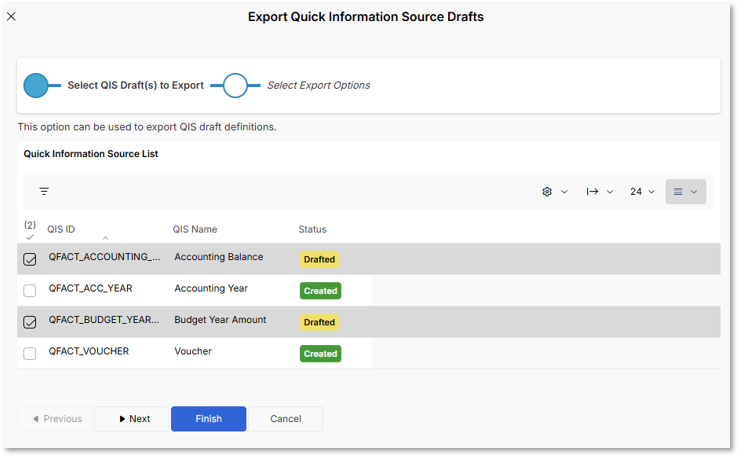Click the blue Finish button
Screen dimensions: 739x457
click(208, 419)
